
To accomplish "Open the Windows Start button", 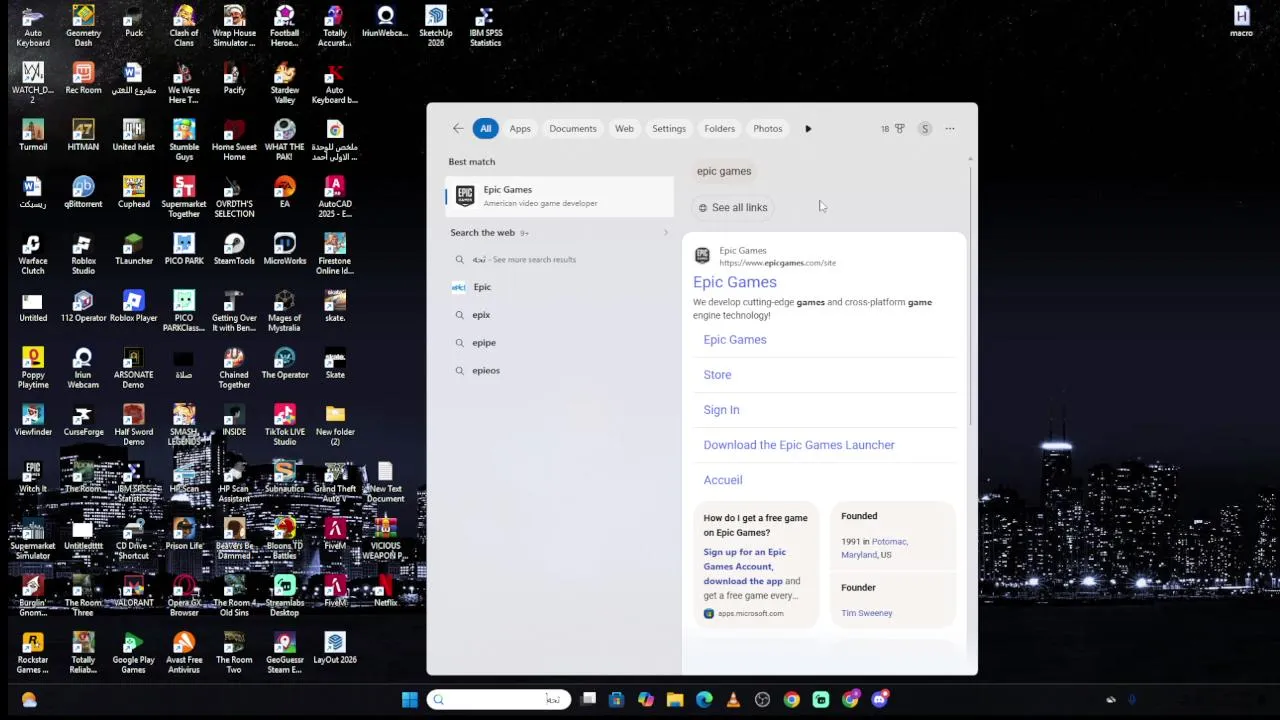I will pyautogui.click(x=410, y=700).
